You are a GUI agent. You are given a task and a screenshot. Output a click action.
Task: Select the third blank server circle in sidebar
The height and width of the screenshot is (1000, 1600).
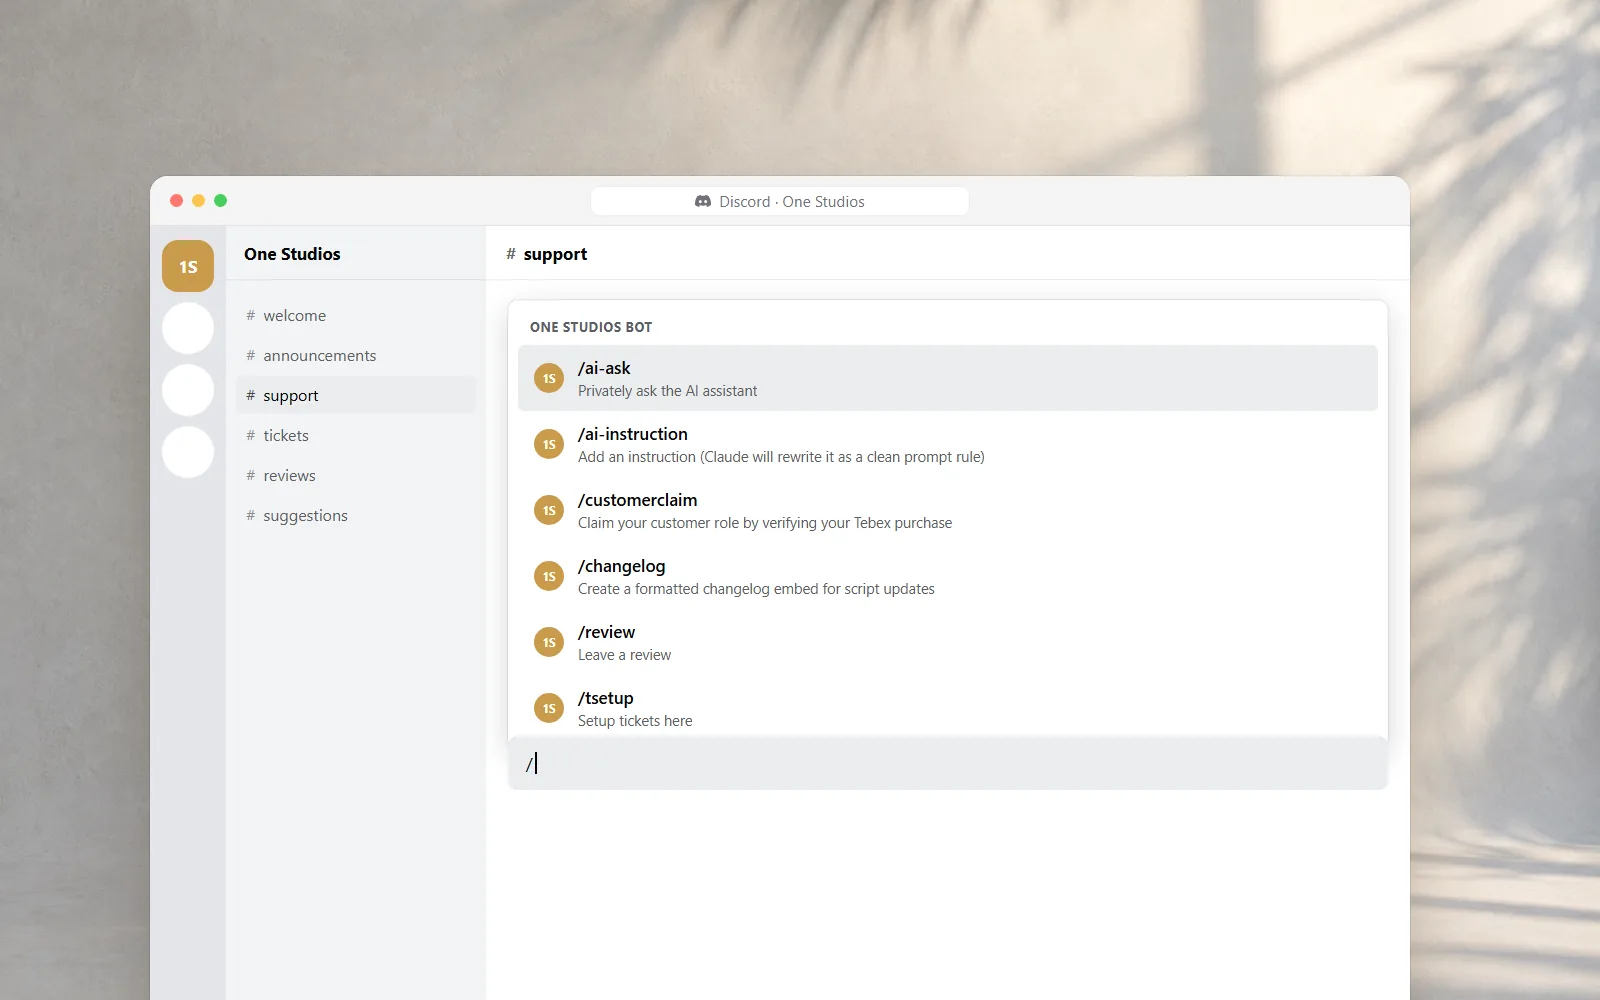tap(188, 452)
